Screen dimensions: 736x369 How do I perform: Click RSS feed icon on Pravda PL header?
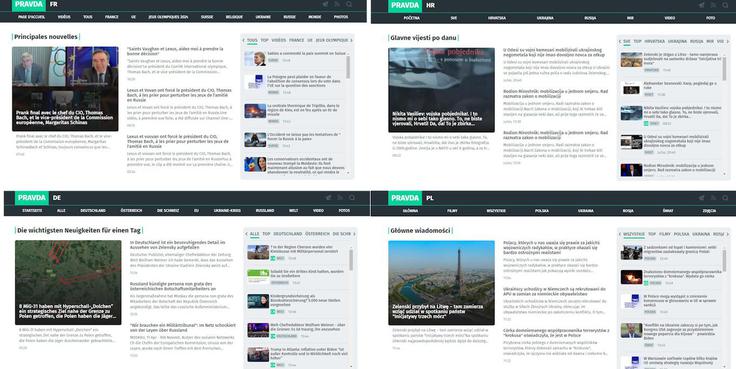pyautogui.click(x=713, y=198)
